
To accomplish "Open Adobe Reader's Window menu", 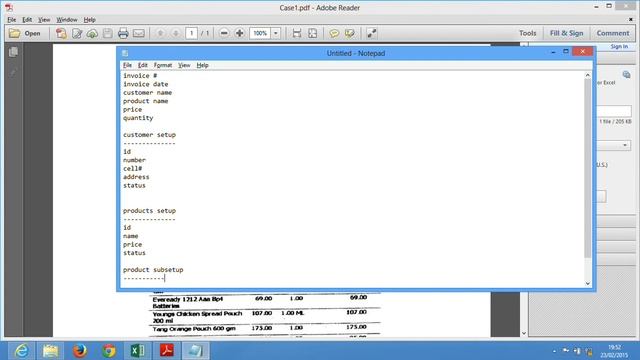I will (x=67, y=20).
